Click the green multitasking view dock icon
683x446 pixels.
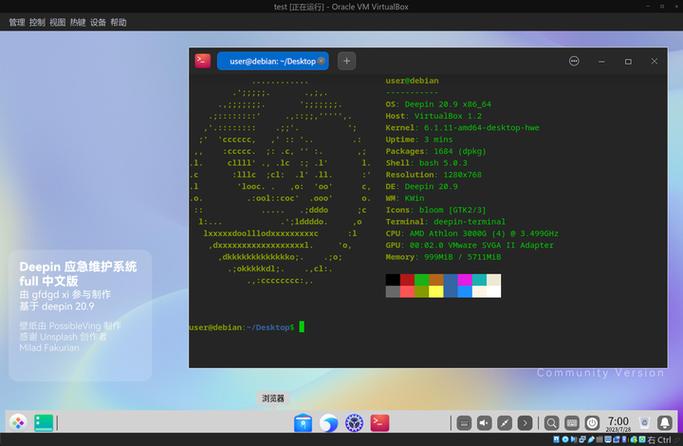[x=44, y=423]
